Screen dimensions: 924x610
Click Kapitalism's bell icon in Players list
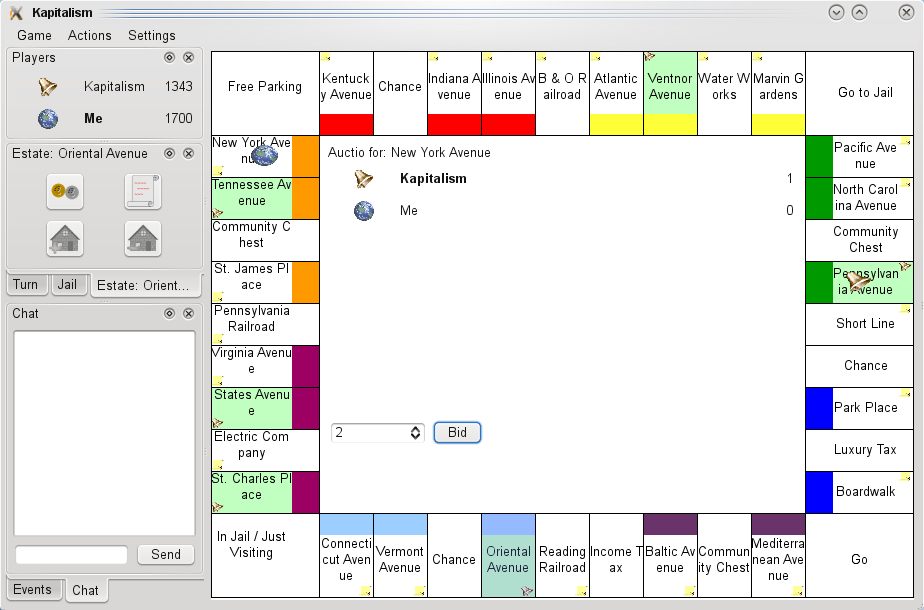tap(48, 87)
